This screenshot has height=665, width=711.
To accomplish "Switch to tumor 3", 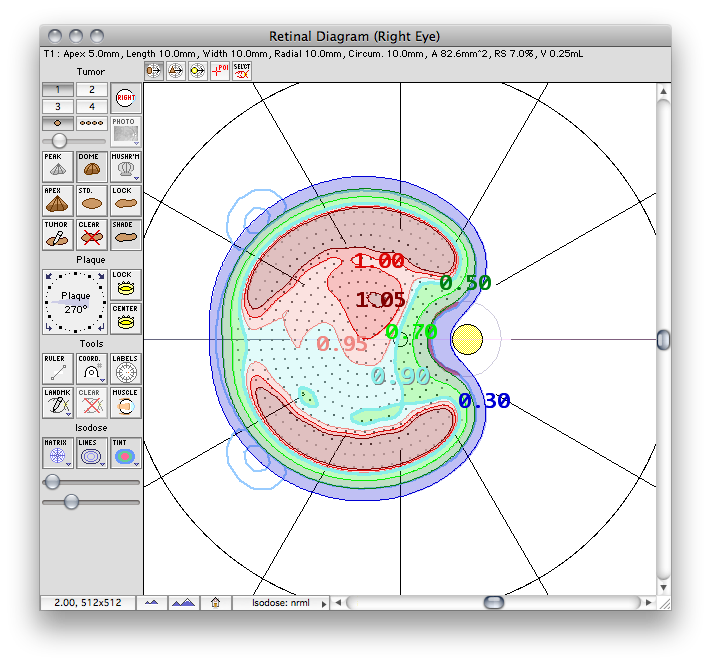I will pyautogui.click(x=58, y=107).
